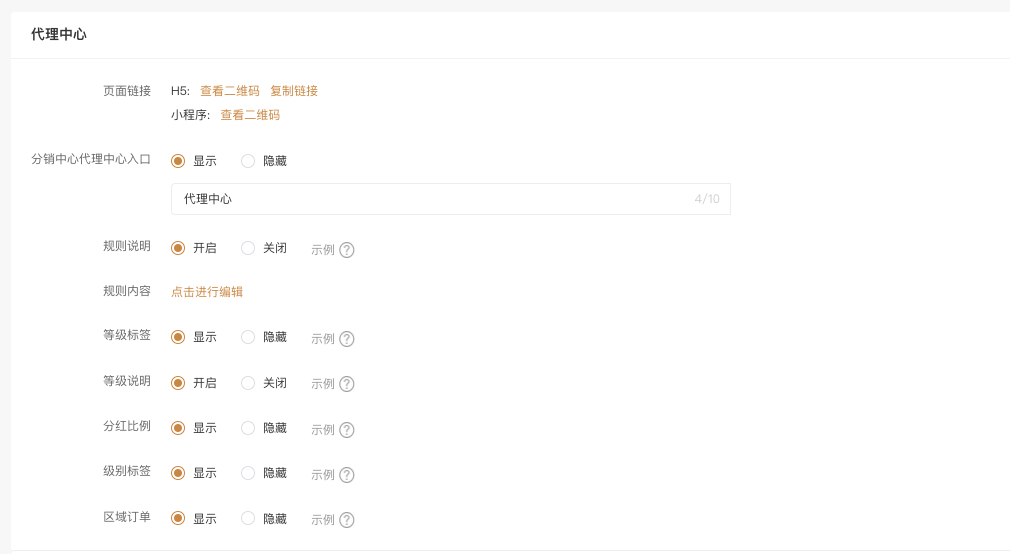Click help icon beside 规则说明 示例
This screenshot has width=1010, height=554.
tap(347, 250)
